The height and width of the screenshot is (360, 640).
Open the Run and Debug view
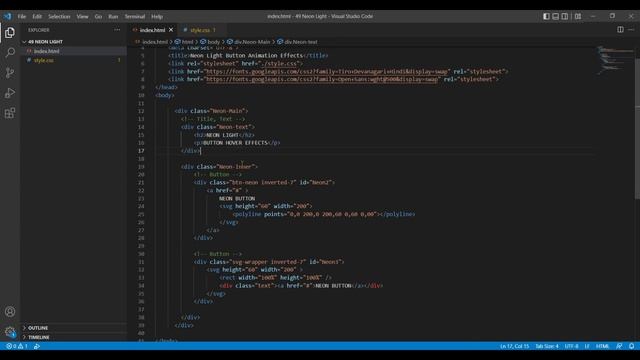click(10, 93)
